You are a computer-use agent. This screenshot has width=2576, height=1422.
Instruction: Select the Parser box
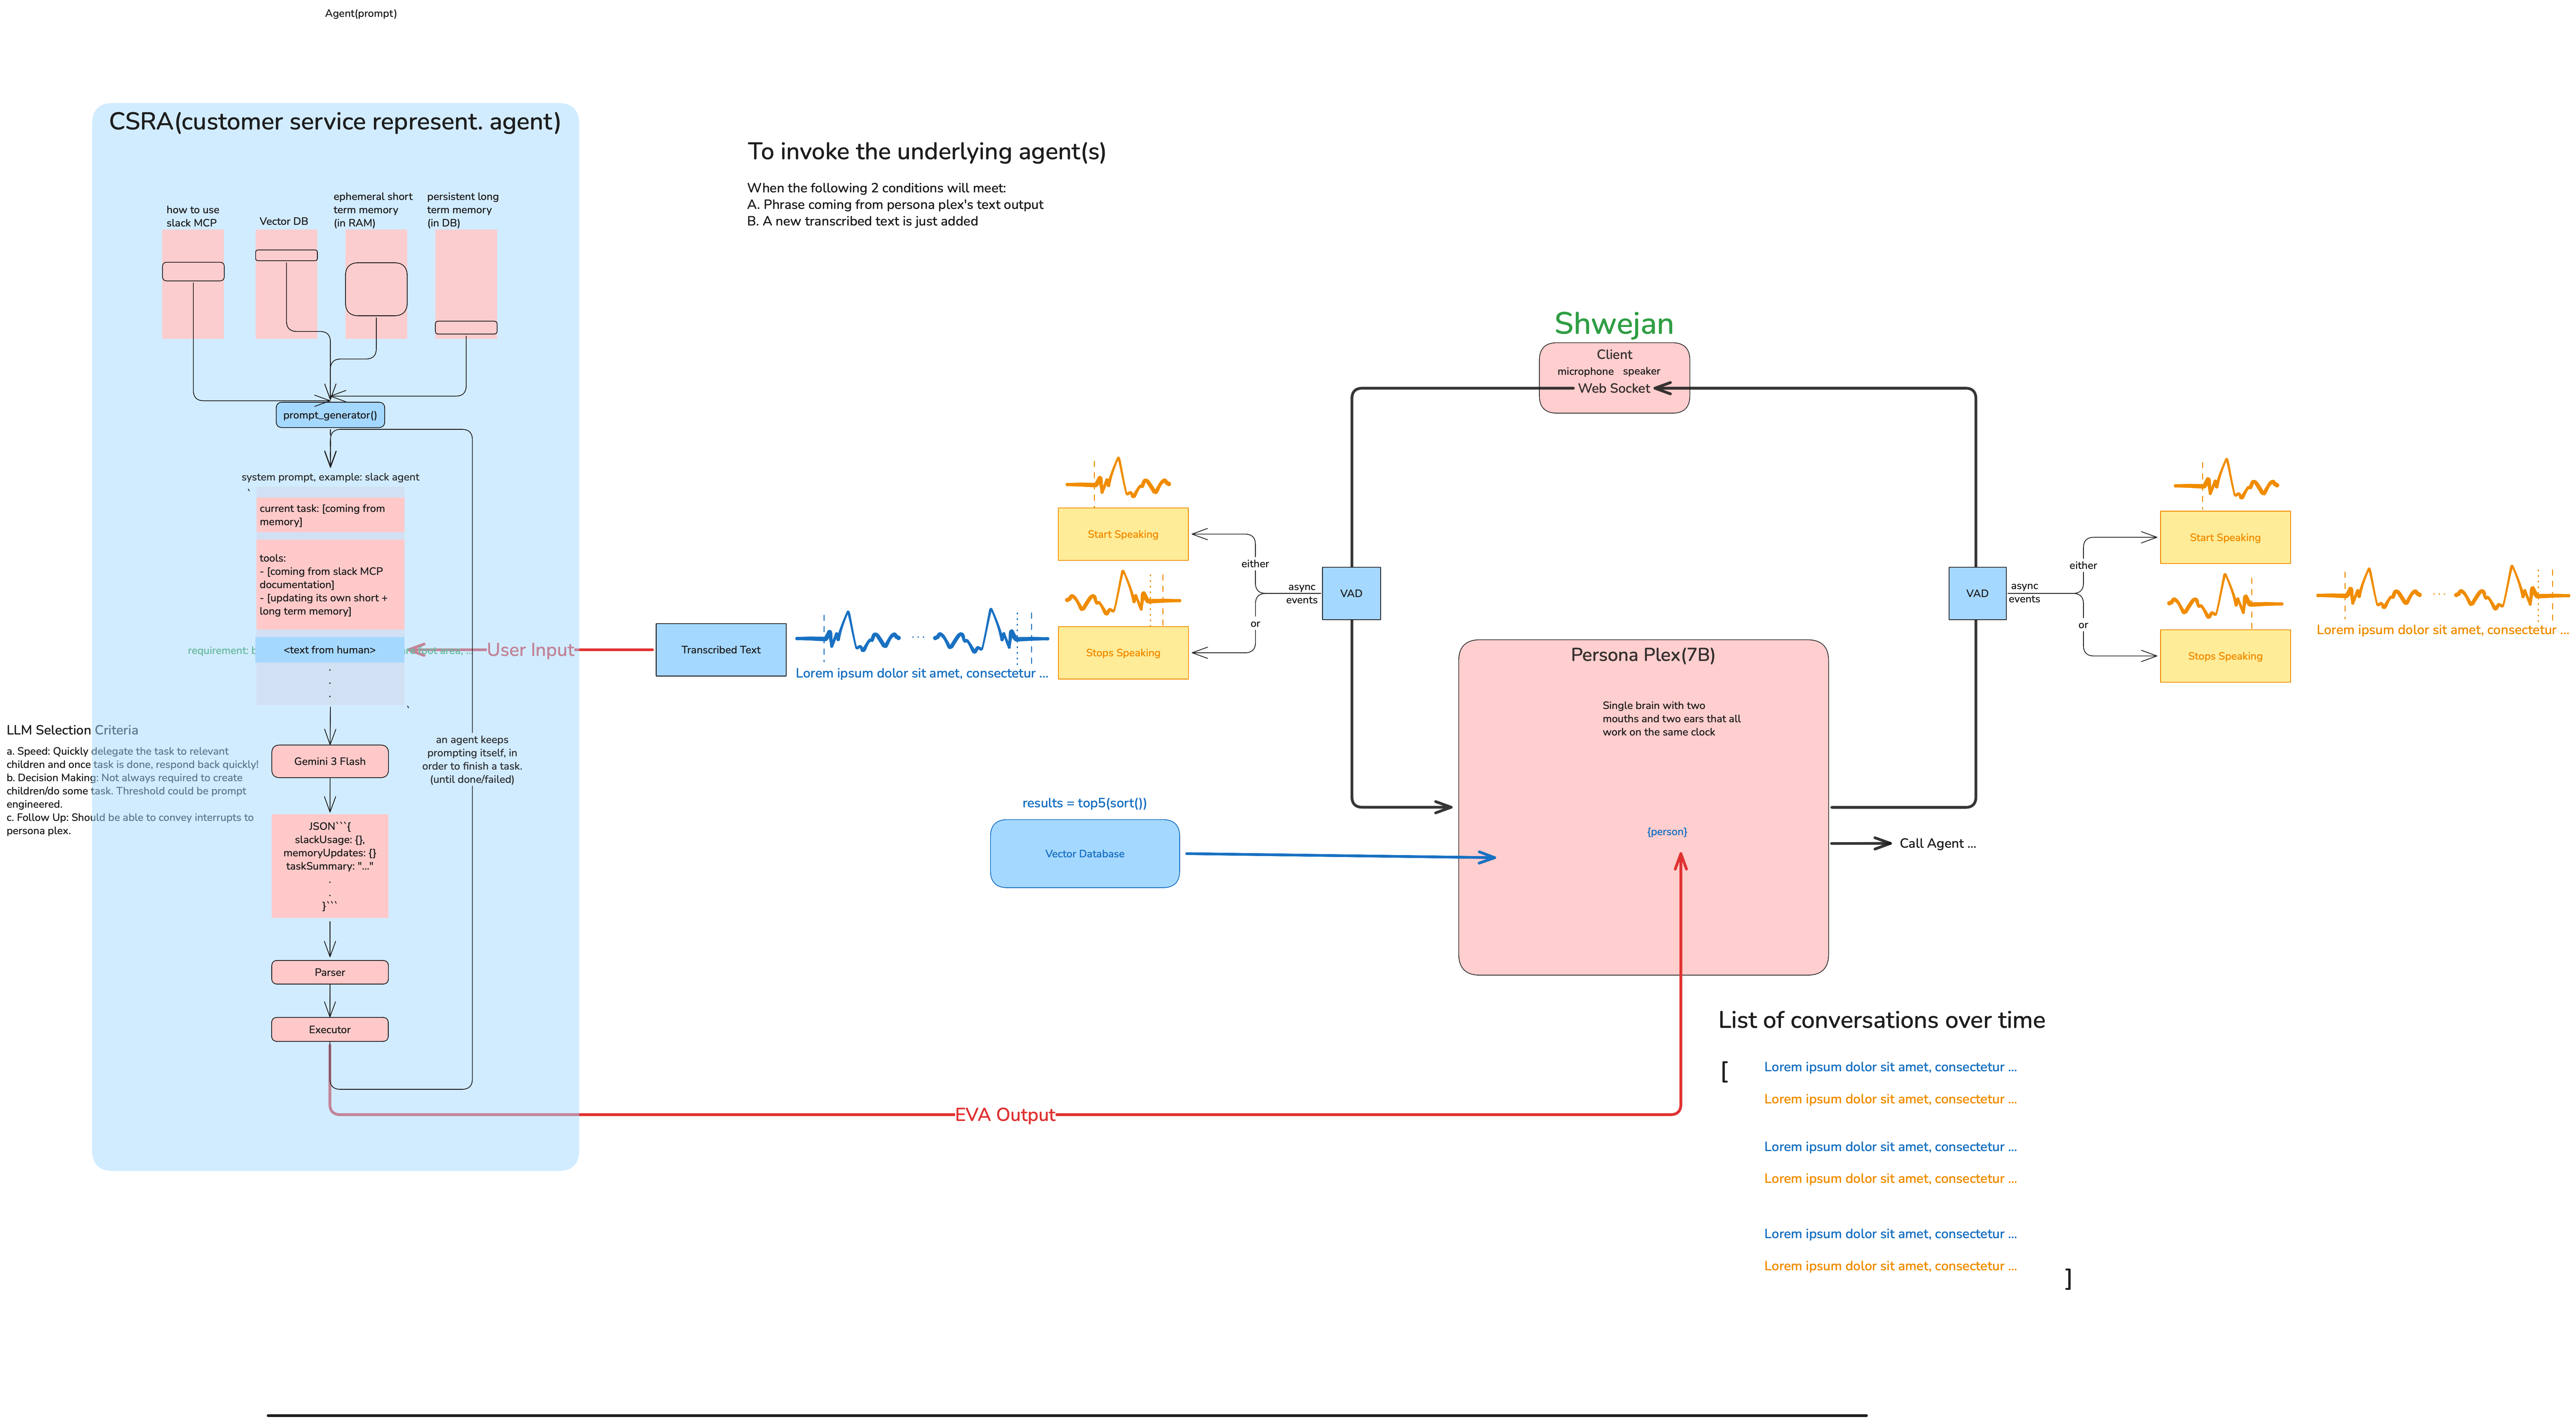[x=330, y=972]
